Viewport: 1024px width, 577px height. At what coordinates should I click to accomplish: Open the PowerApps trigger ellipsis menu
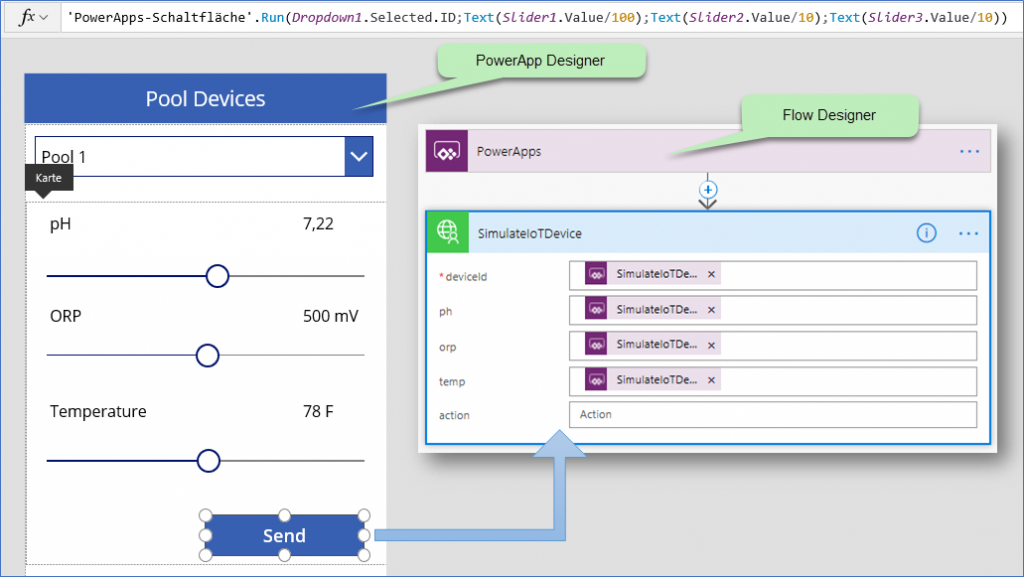pyautogui.click(x=969, y=151)
